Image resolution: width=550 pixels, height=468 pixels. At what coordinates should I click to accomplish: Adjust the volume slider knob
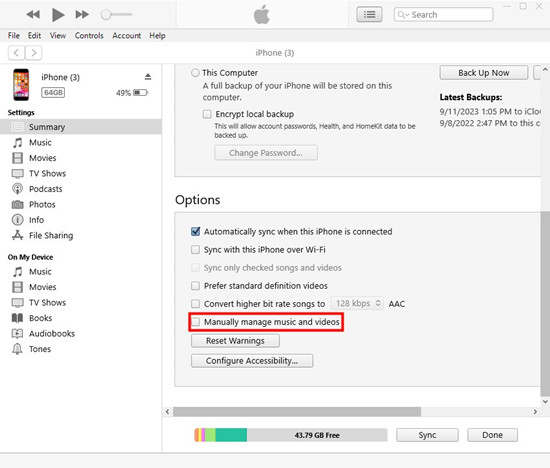tap(106, 14)
